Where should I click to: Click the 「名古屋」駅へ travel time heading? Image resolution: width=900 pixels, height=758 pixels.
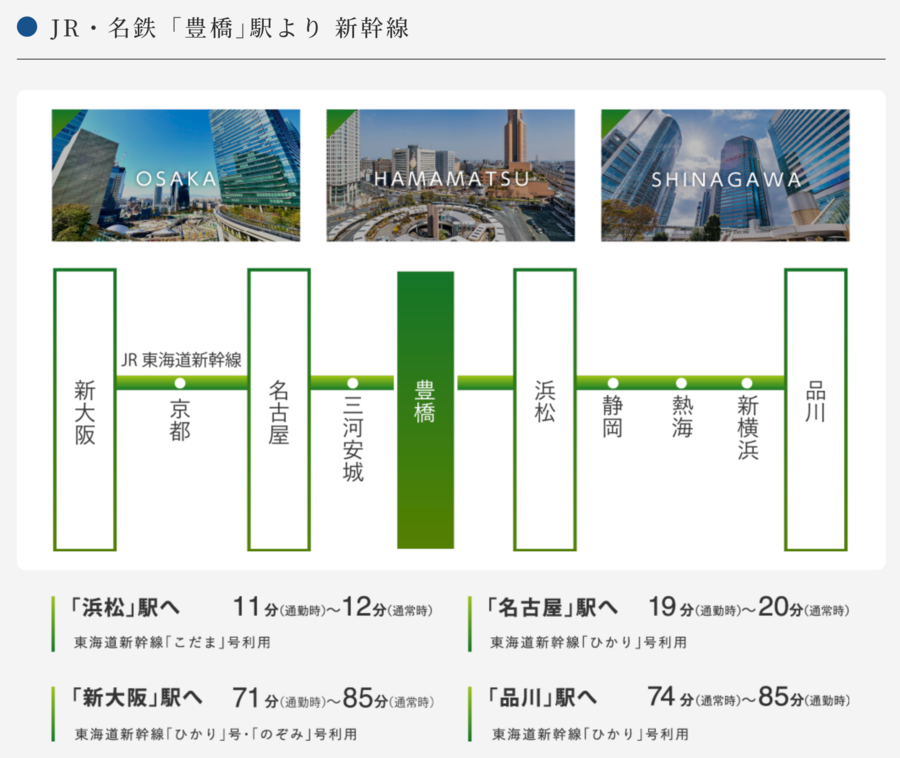[552, 608]
